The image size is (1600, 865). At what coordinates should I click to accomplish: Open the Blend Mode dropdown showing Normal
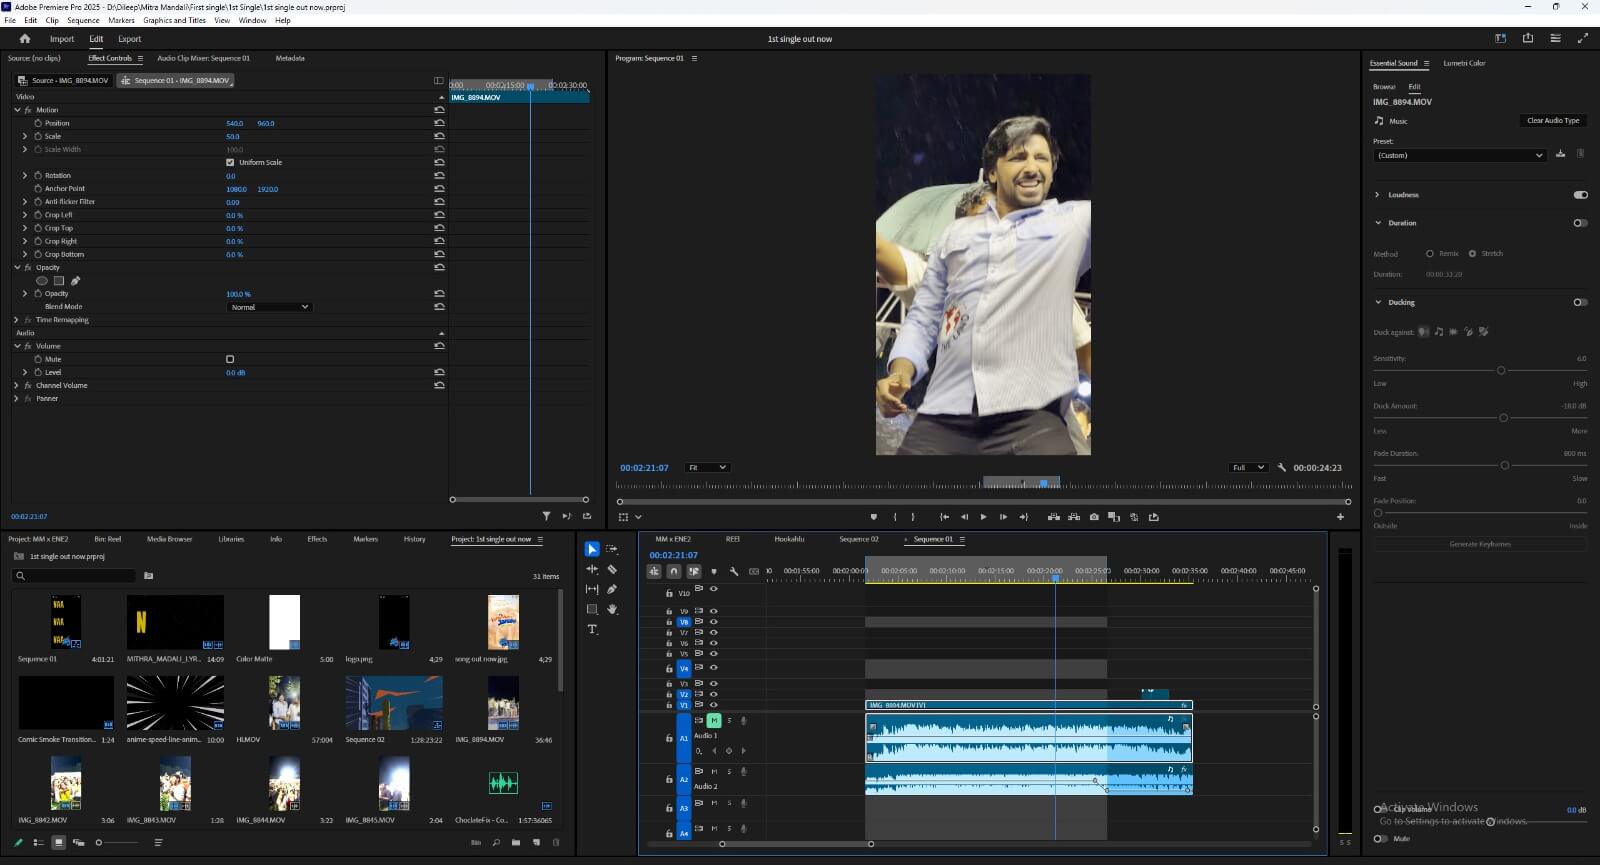click(x=270, y=307)
